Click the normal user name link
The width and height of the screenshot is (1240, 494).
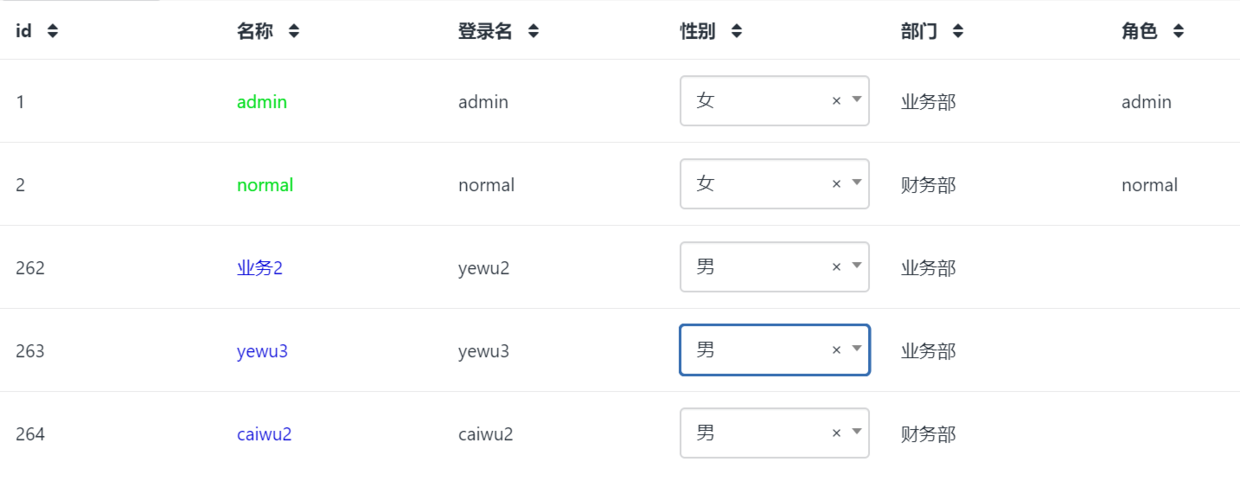point(265,185)
